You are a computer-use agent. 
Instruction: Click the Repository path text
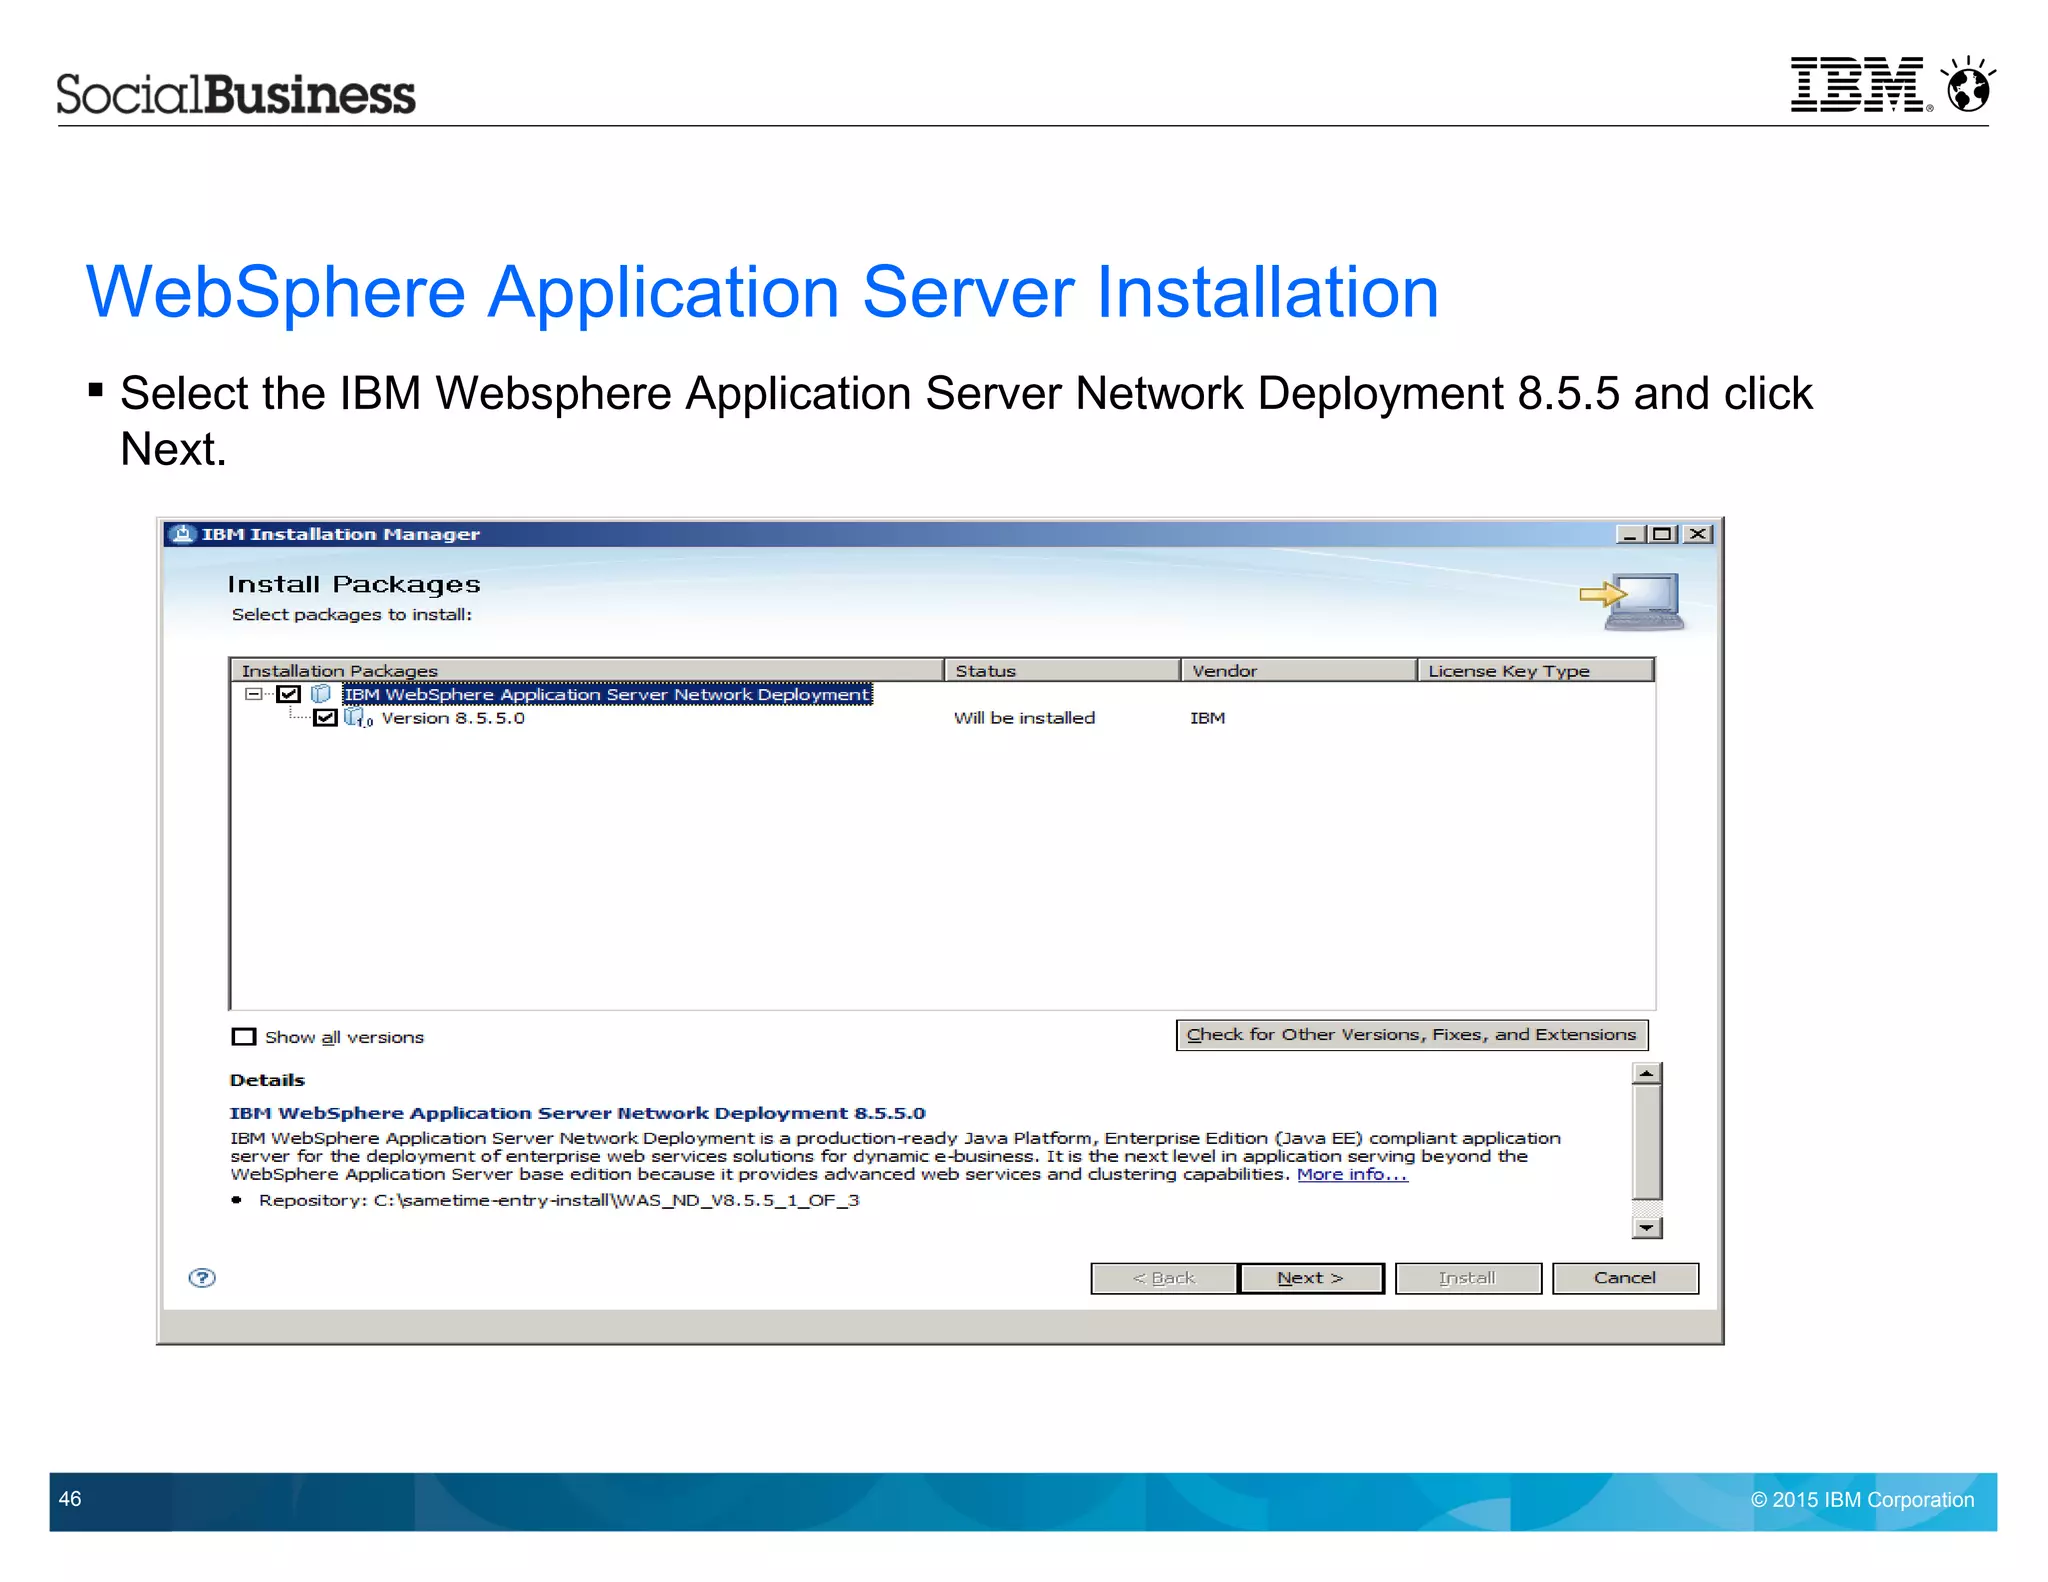[x=559, y=1200]
